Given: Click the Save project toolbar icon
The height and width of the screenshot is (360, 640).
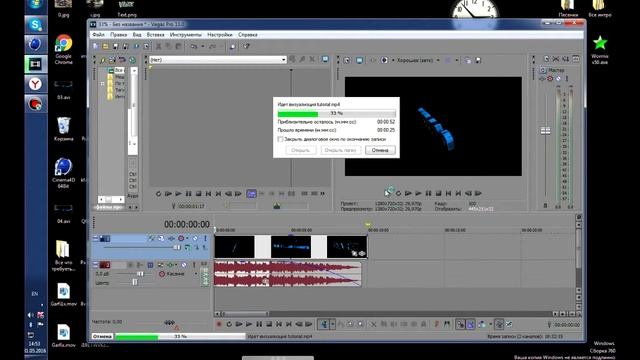Looking at the screenshot, I should click(116, 47).
